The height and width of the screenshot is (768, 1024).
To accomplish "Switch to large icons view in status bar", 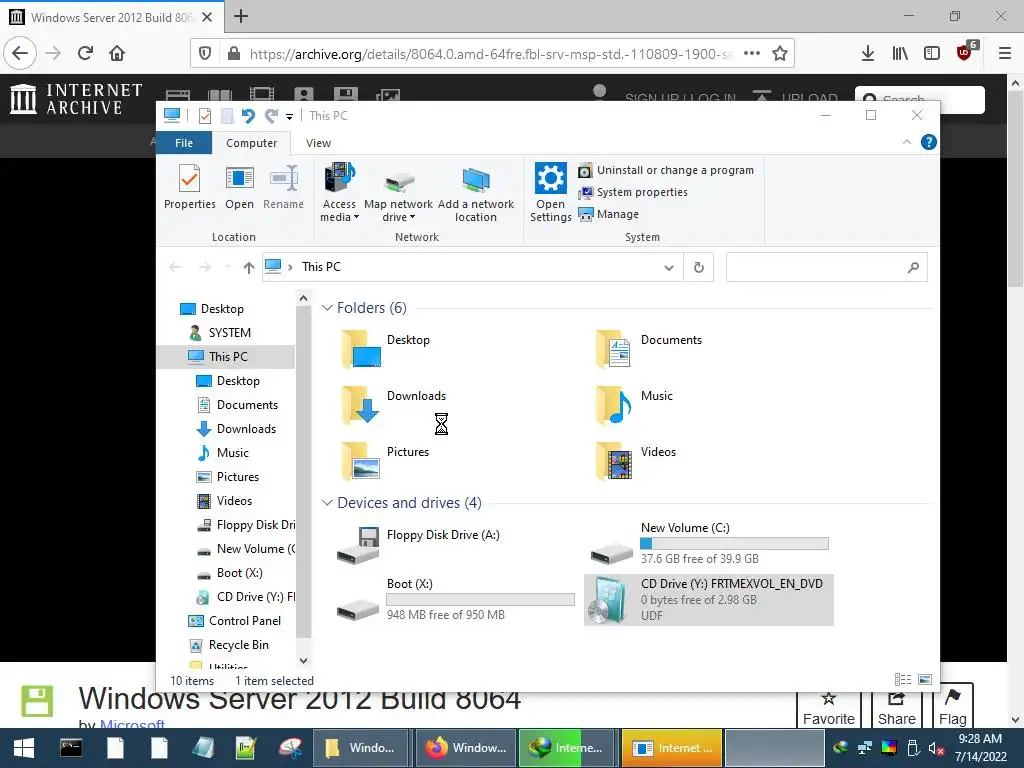I will (x=925, y=680).
